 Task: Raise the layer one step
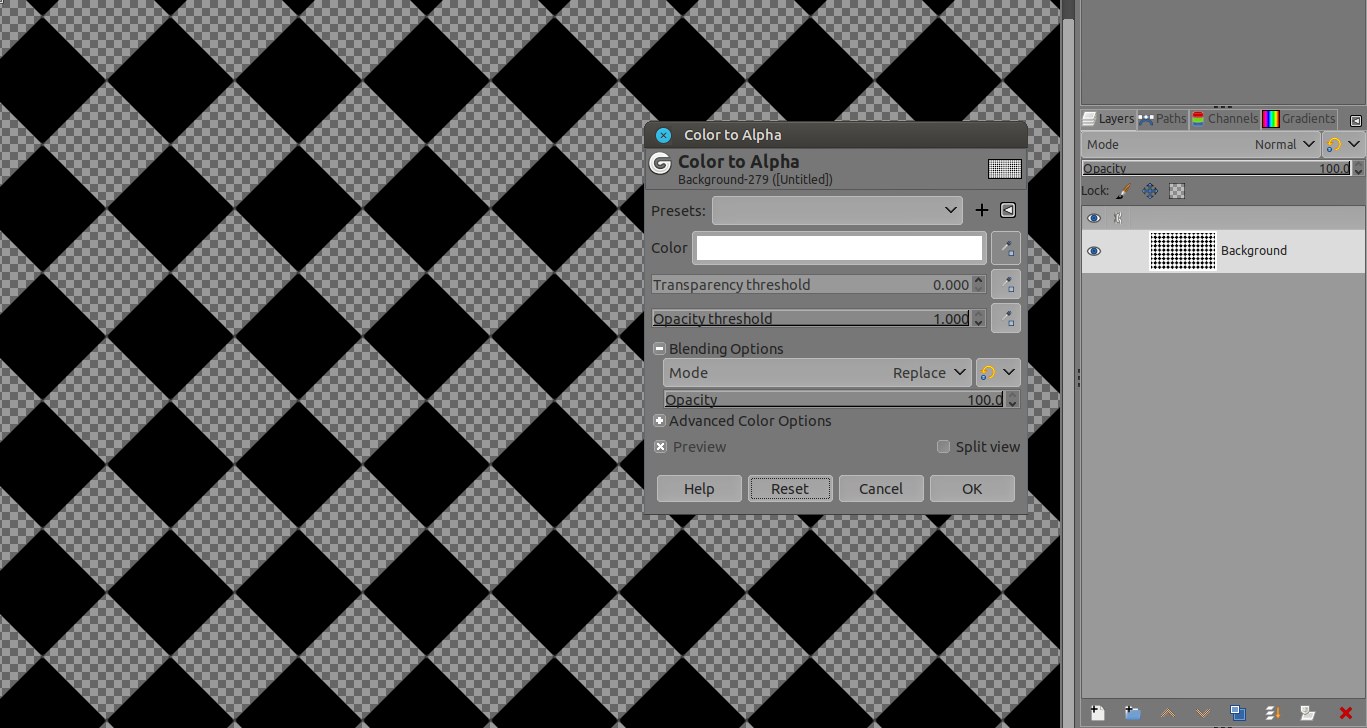[x=1167, y=713]
